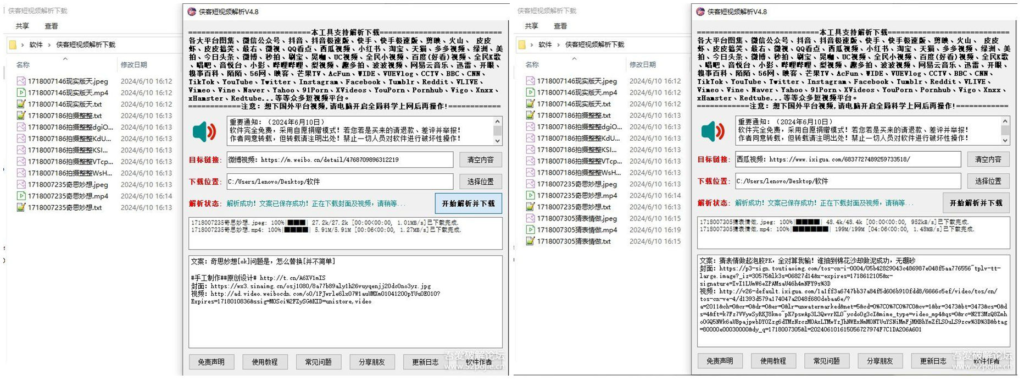Screen dimensions: 1024x380
Task: Click the app logo in the Xigua-link window's title bar
Action: [x=700, y=11]
